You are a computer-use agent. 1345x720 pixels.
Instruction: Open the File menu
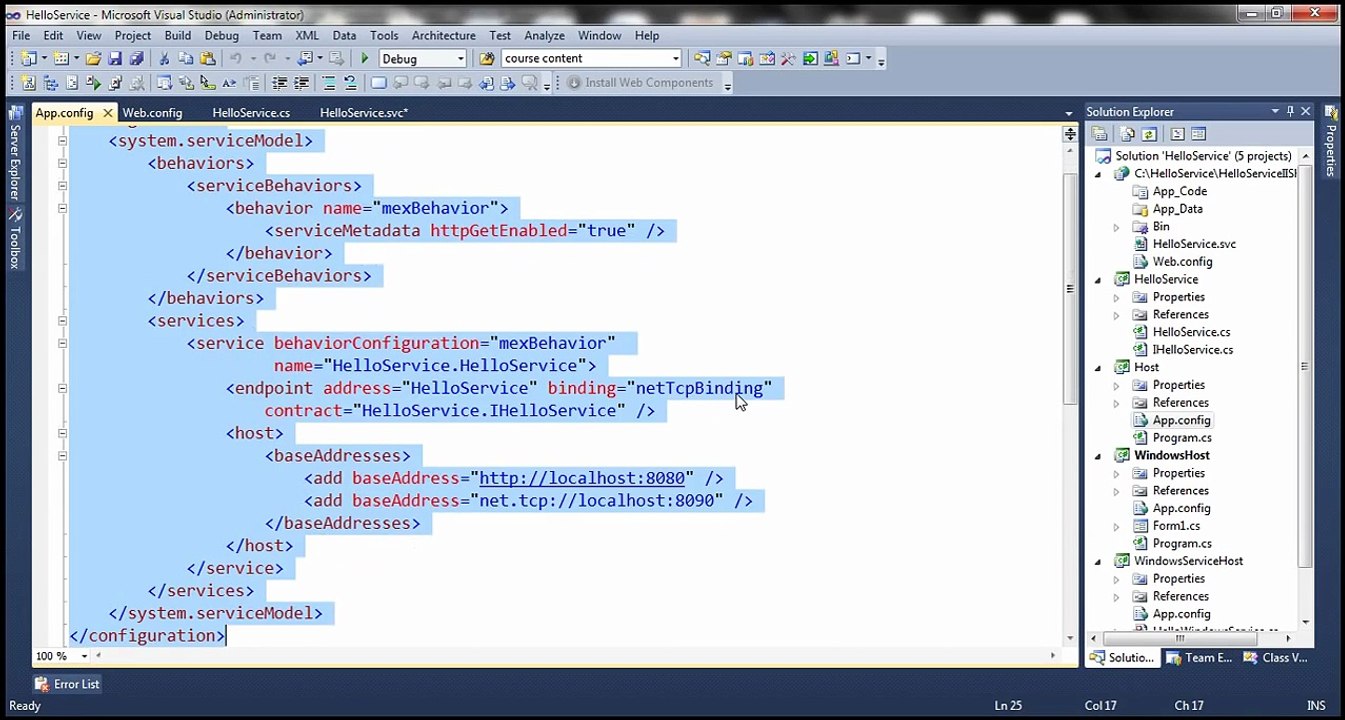pos(21,35)
